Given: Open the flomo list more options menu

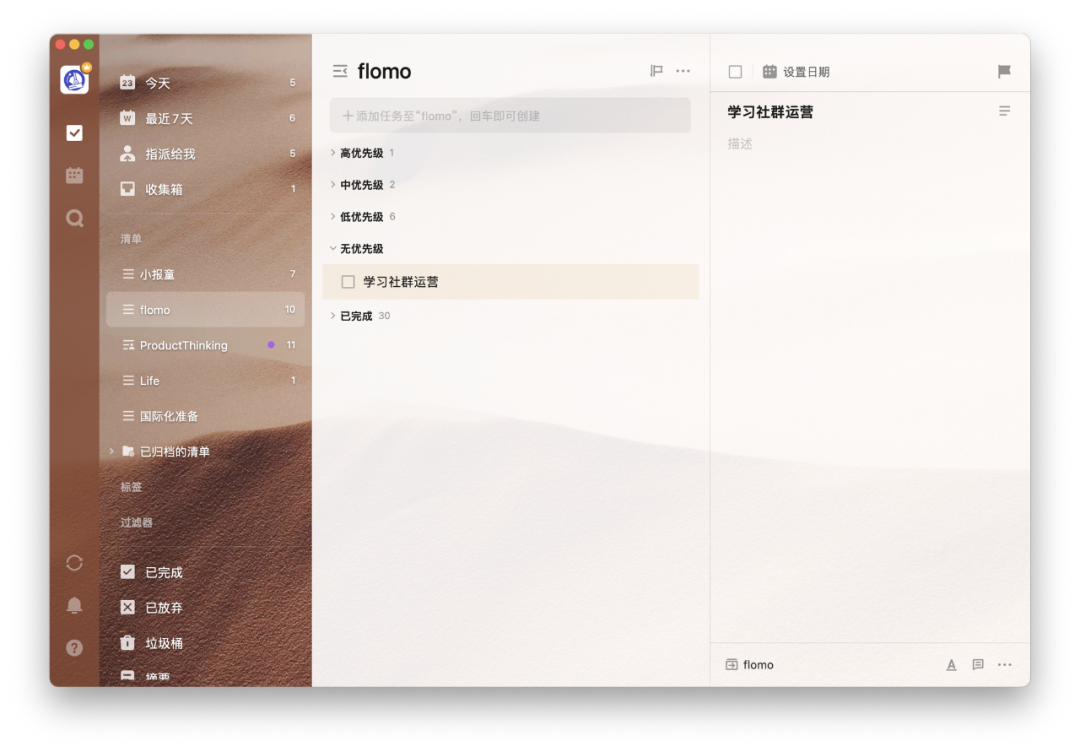Looking at the screenshot, I should 683,70.
